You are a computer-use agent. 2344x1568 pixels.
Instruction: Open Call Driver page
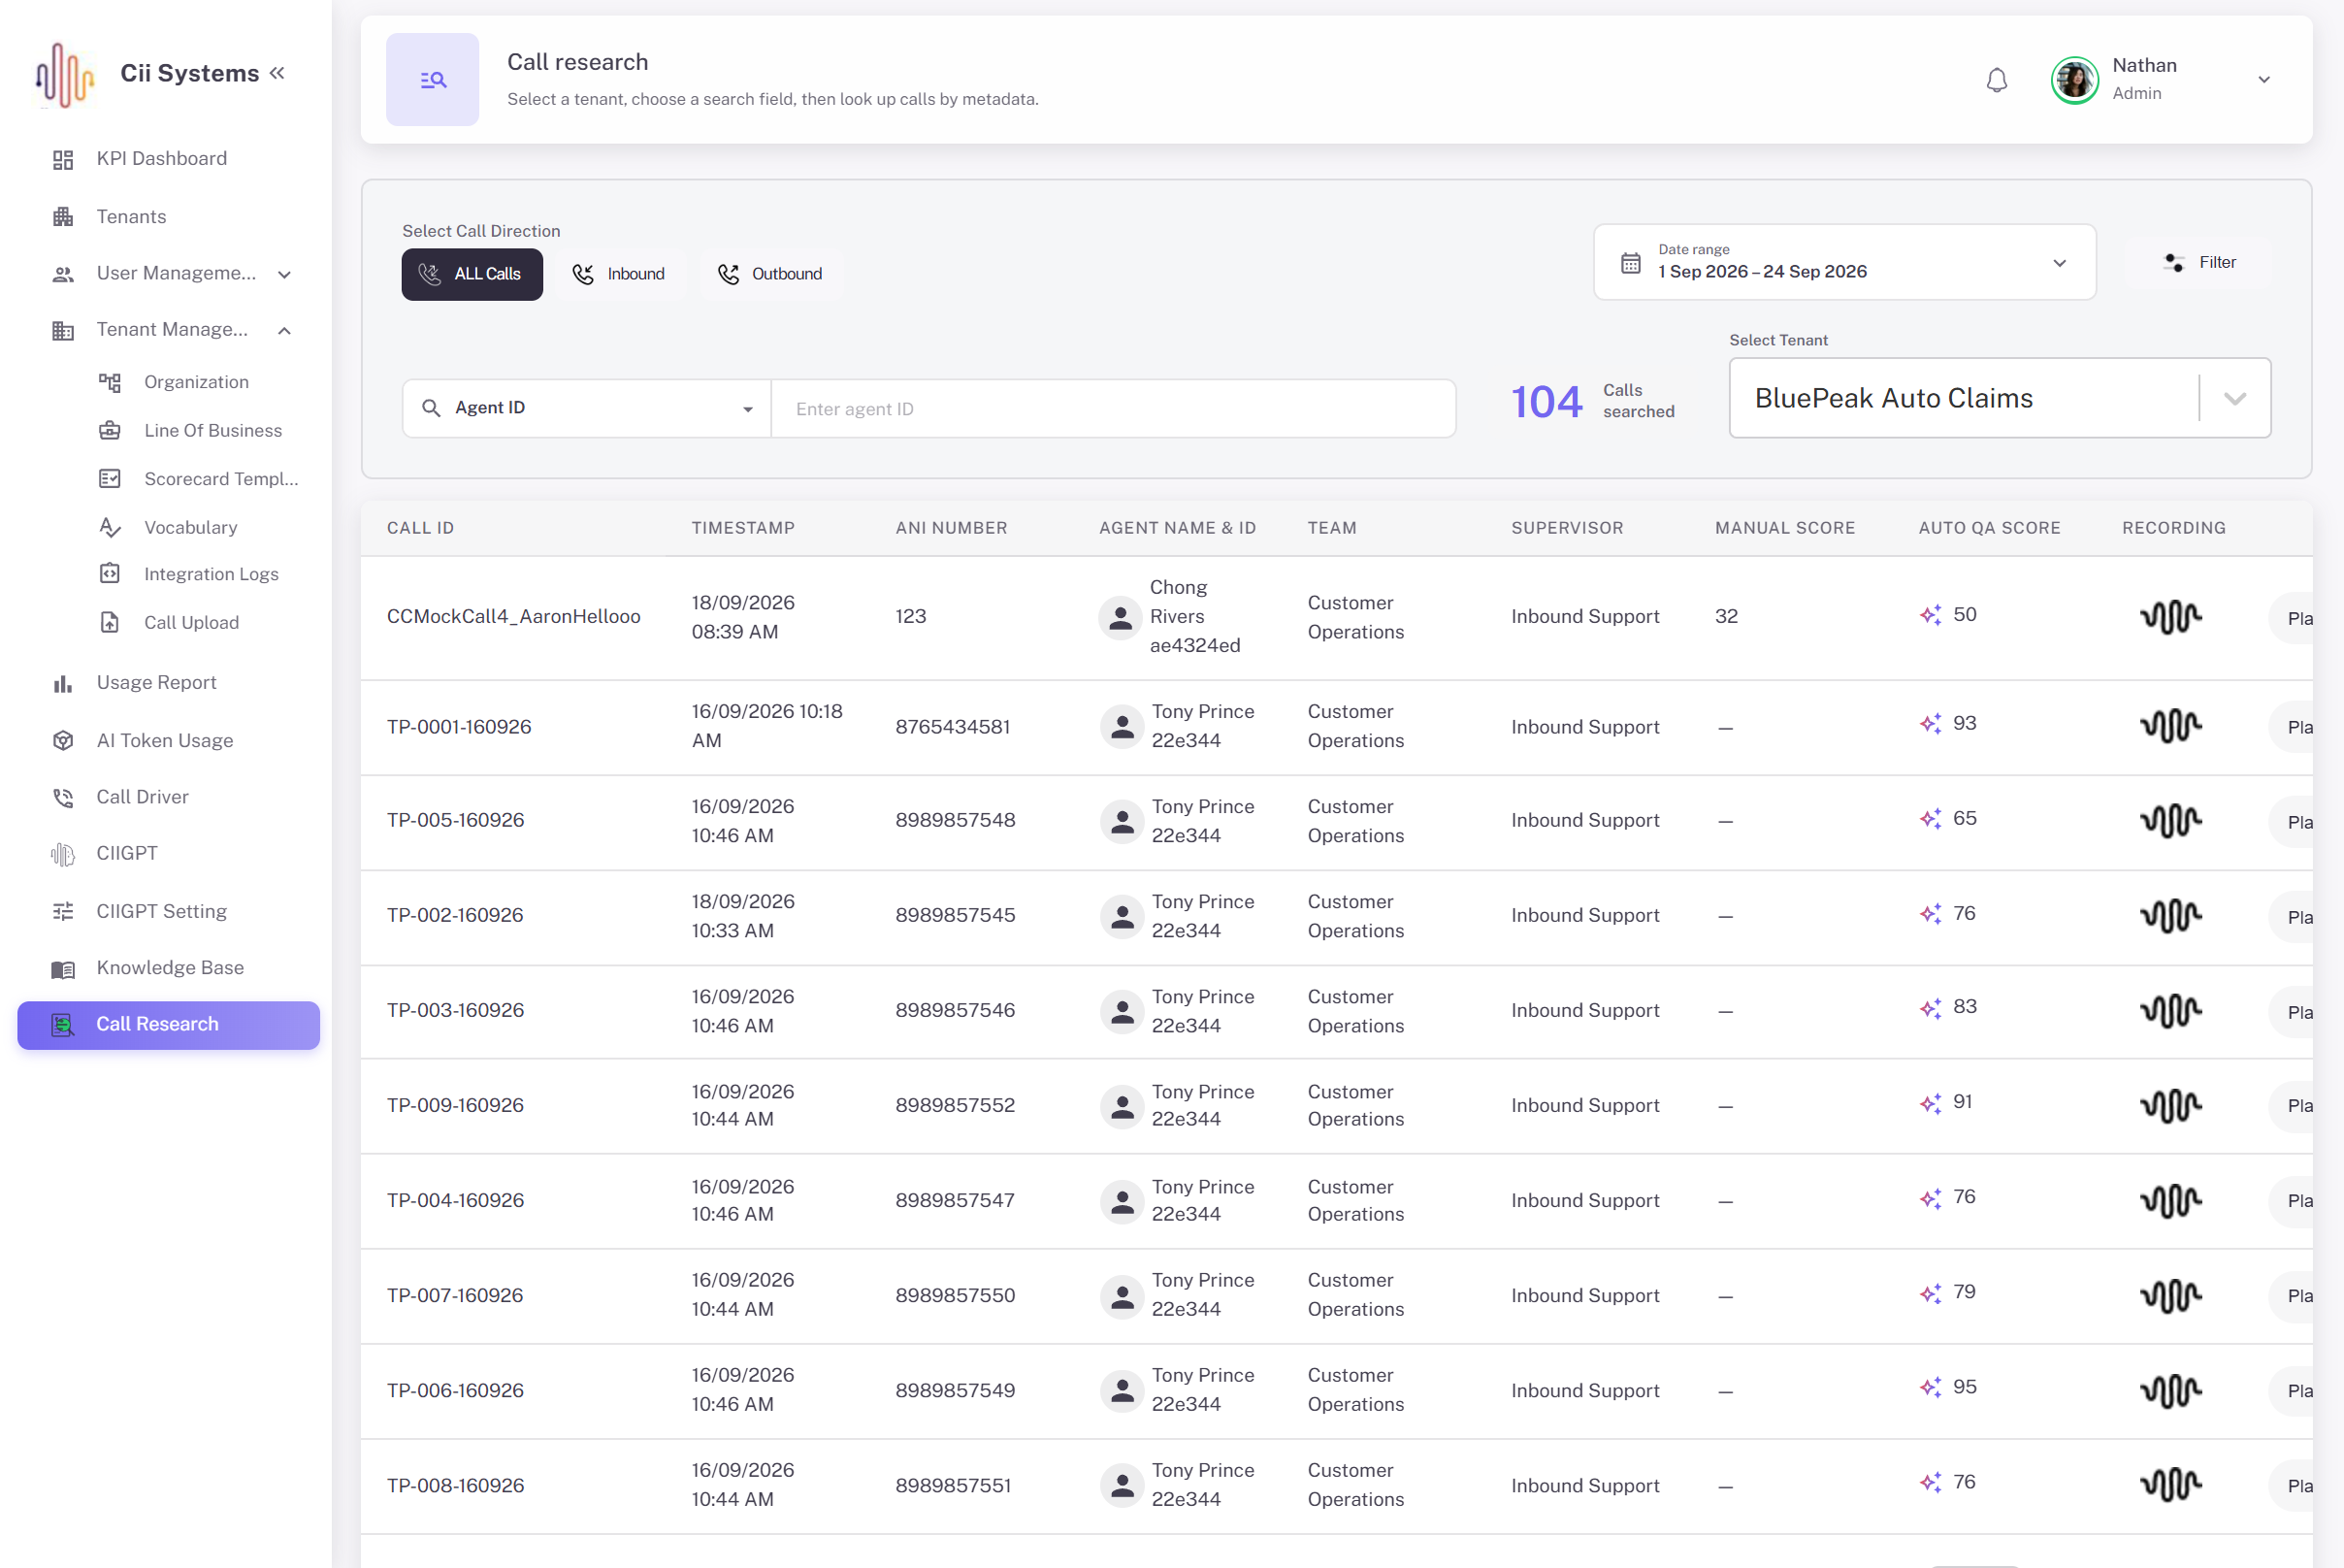142,797
